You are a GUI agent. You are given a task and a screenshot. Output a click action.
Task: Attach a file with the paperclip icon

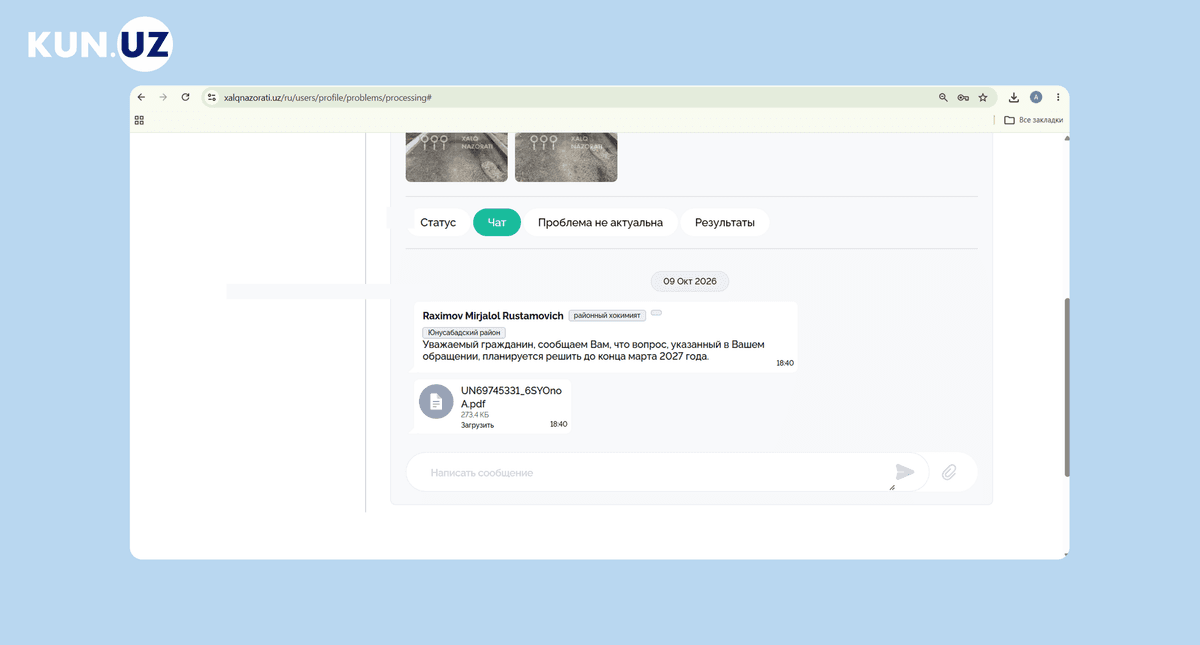949,472
